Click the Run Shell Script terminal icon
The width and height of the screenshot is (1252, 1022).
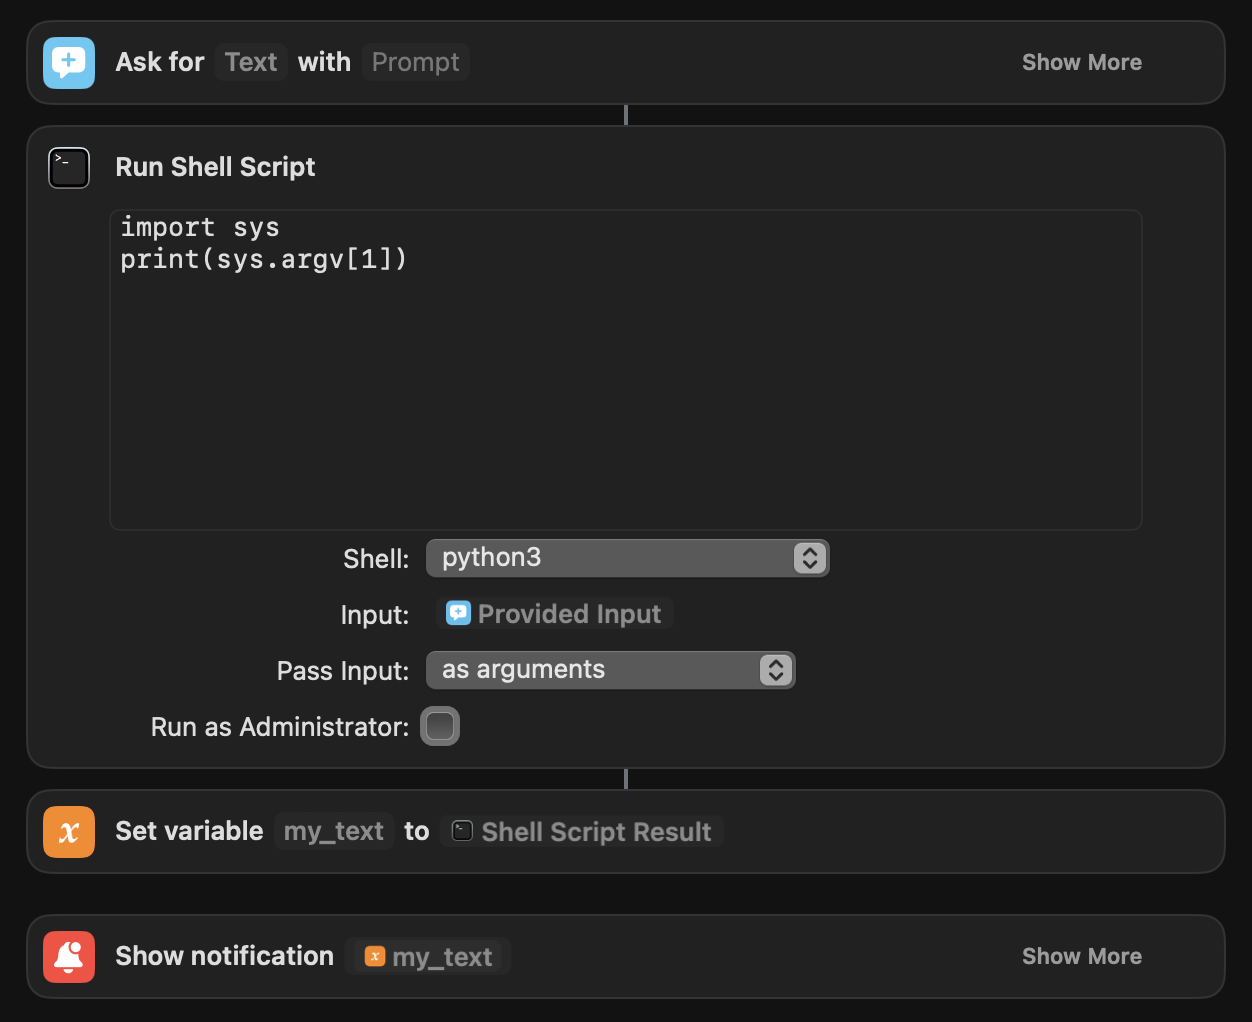pos(69,167)
